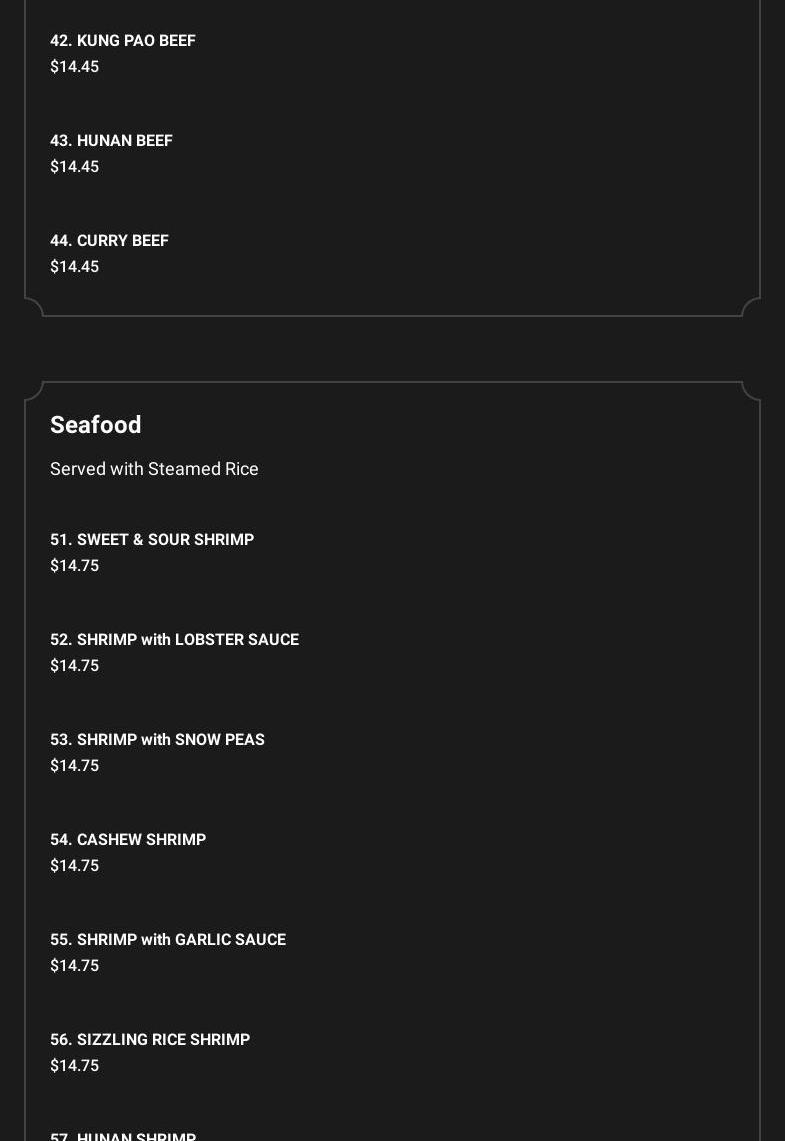The image size is (785, 1141).
Task: Click the partially visible Hunan Shrimp item
Action: [123, 1136]
